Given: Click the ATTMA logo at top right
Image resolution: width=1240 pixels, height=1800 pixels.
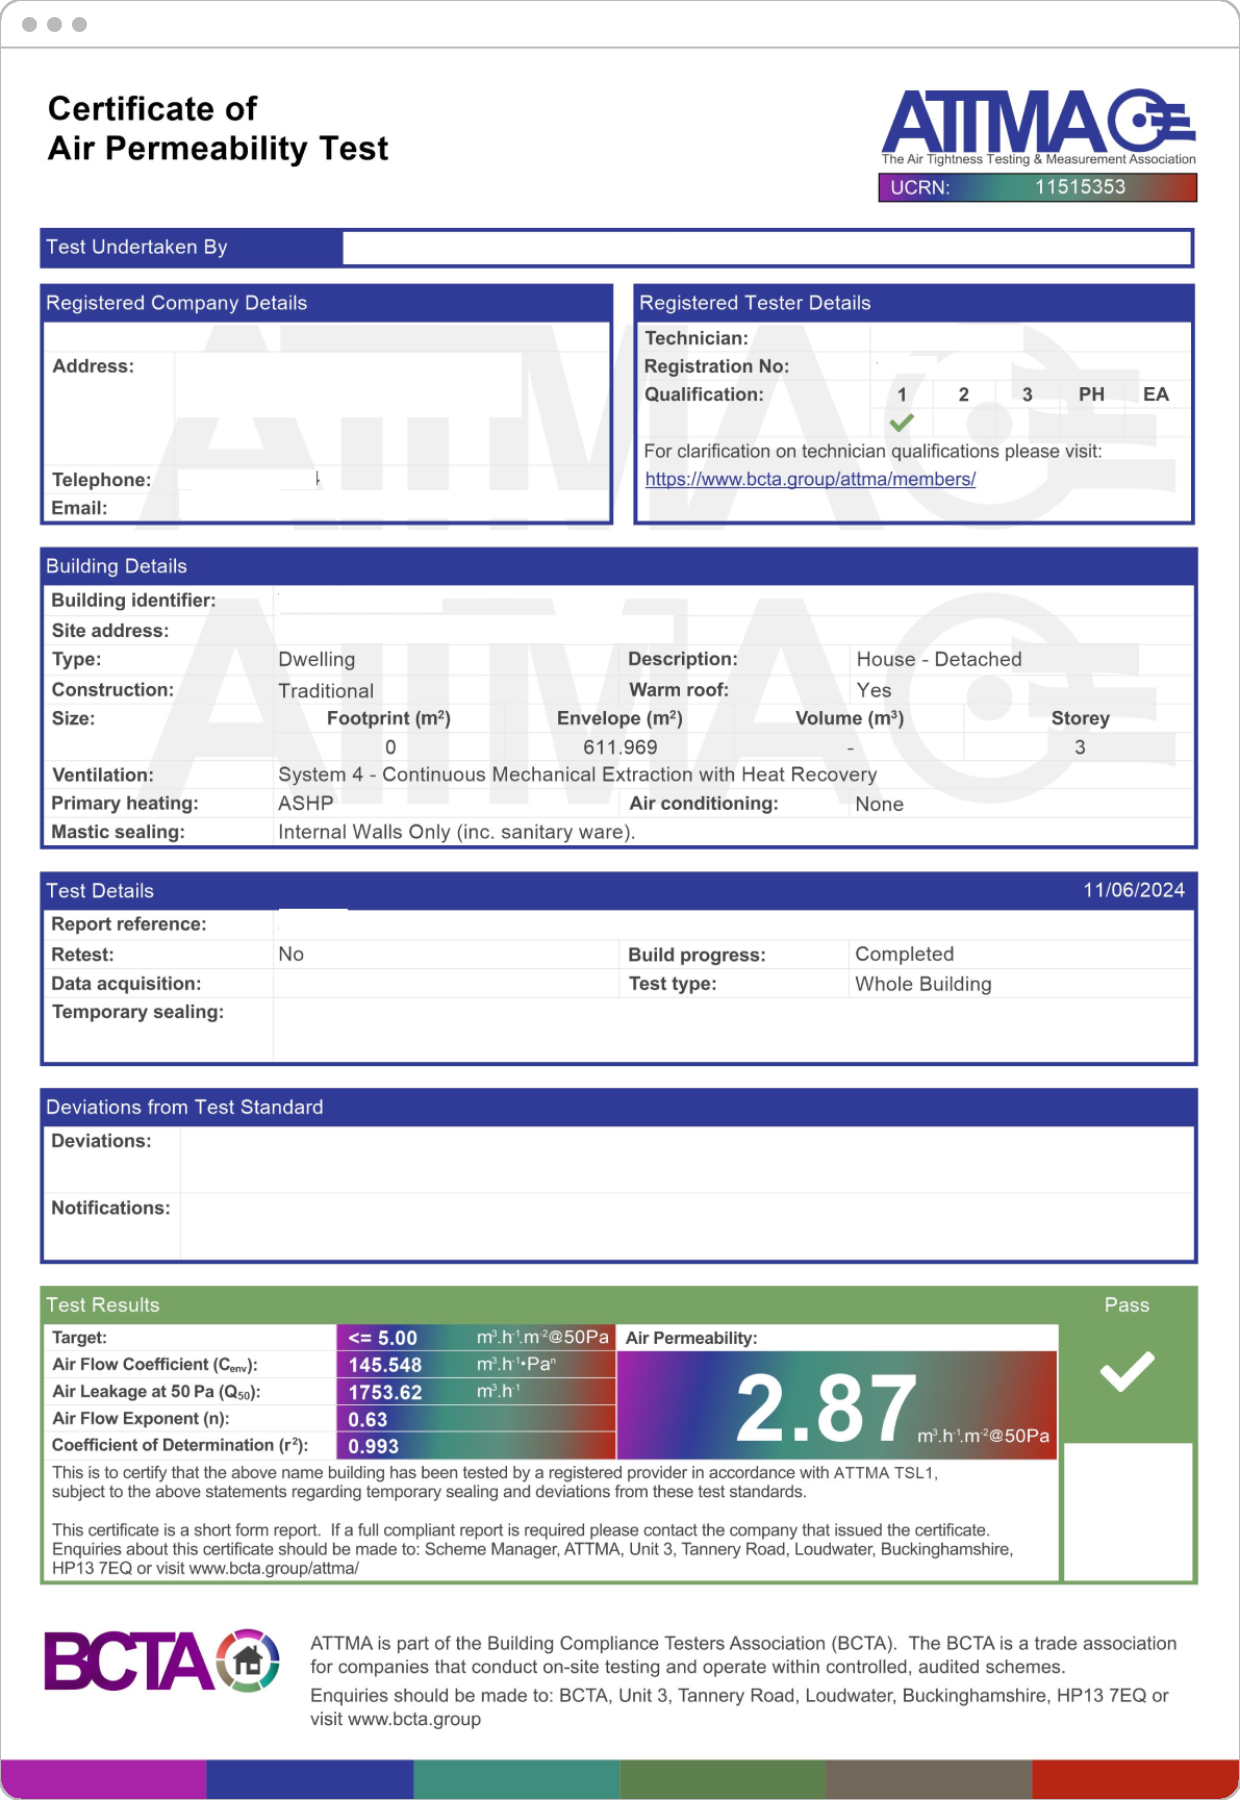Looking at the screenshot, I should pos(1038,127).
